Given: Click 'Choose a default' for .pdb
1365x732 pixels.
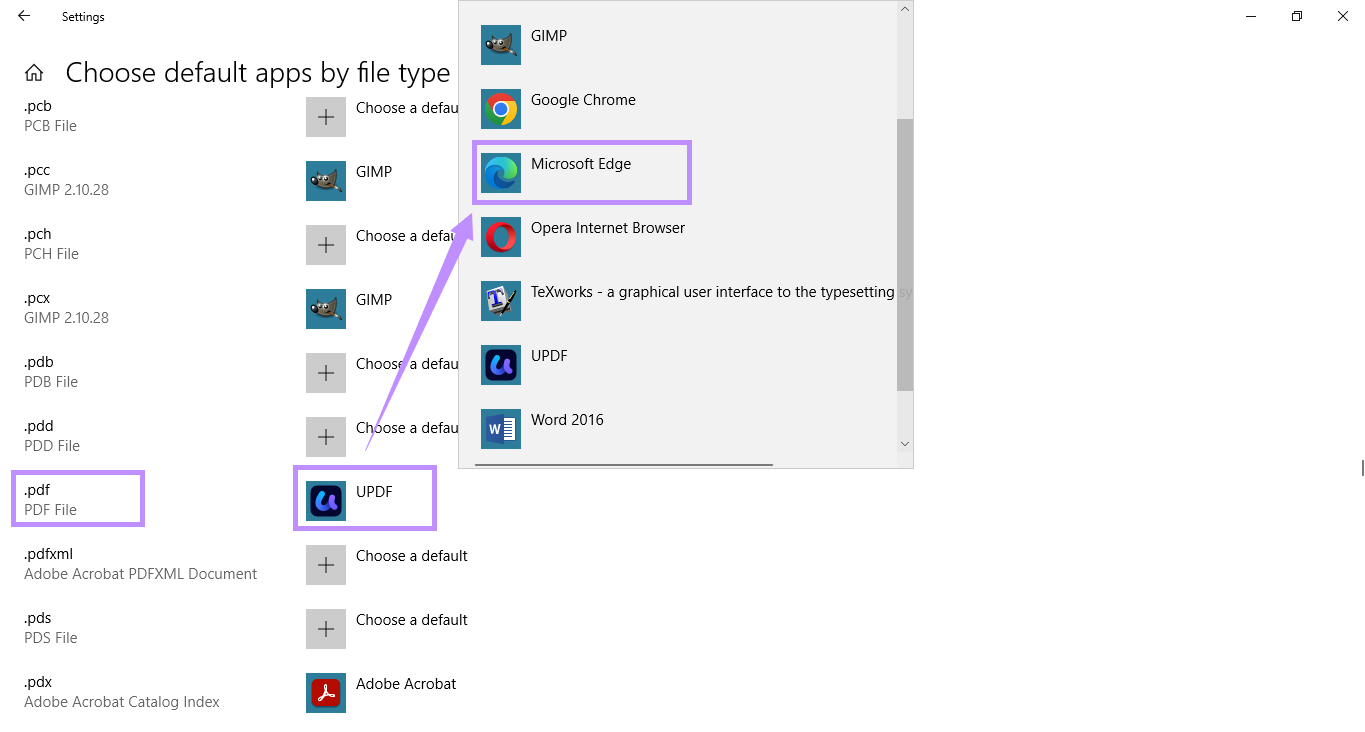Looking at the screenshot, I should [407, 364].
